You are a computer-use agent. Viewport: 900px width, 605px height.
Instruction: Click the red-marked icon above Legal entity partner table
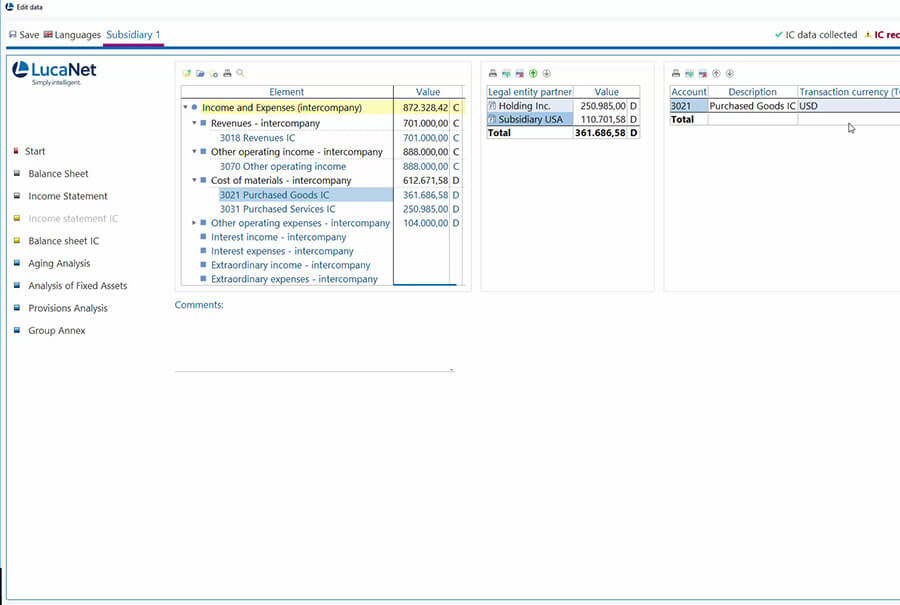(x=519, y=73)
